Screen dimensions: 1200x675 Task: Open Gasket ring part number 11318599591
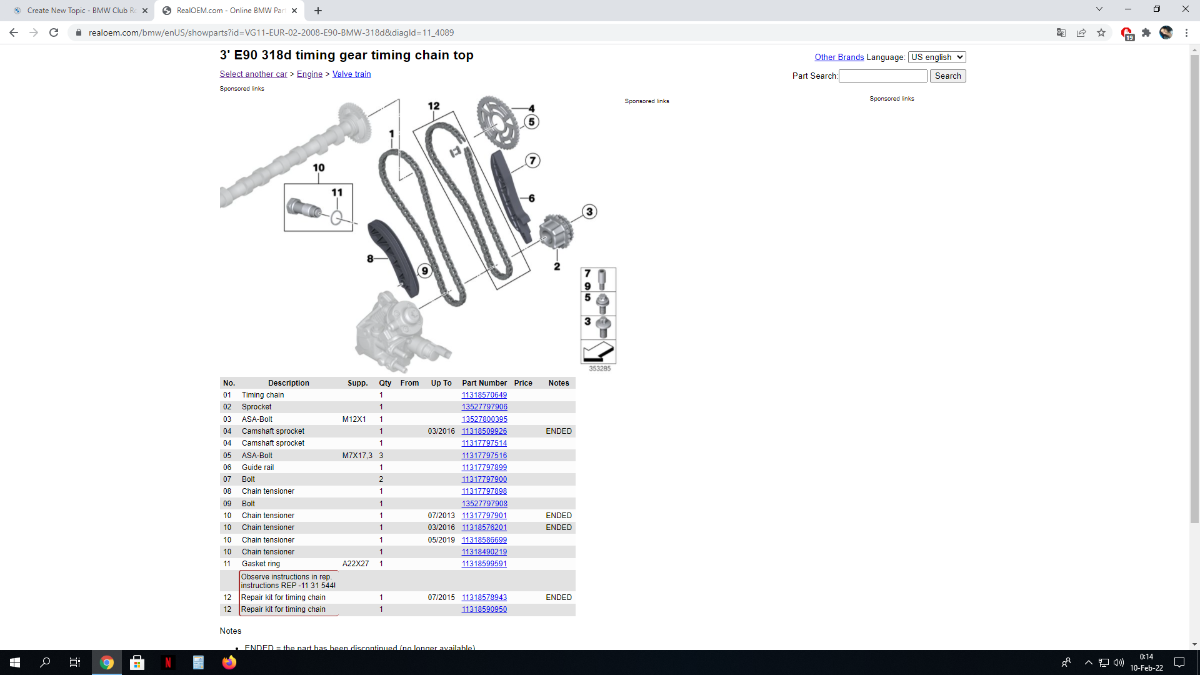click(484, 563)
